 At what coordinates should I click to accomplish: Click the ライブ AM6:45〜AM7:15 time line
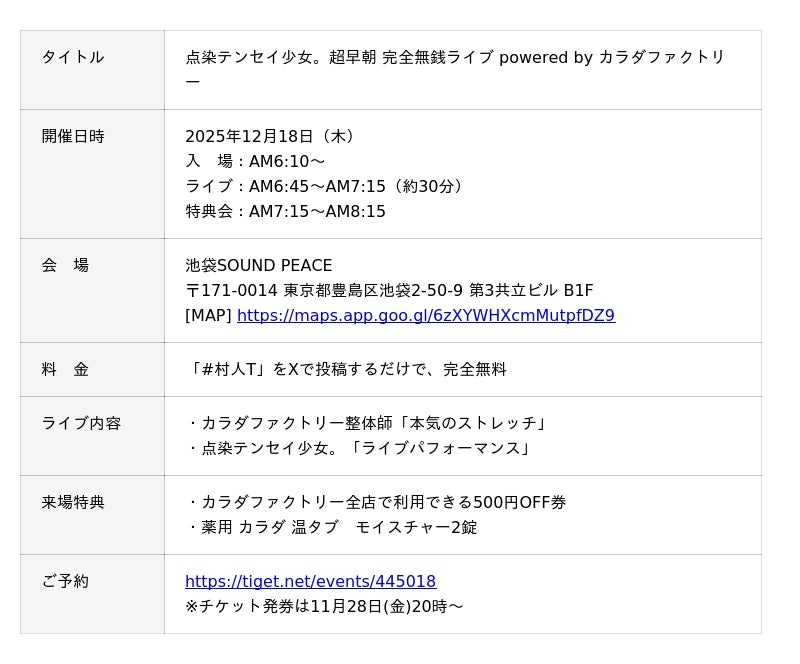(326, 187)
